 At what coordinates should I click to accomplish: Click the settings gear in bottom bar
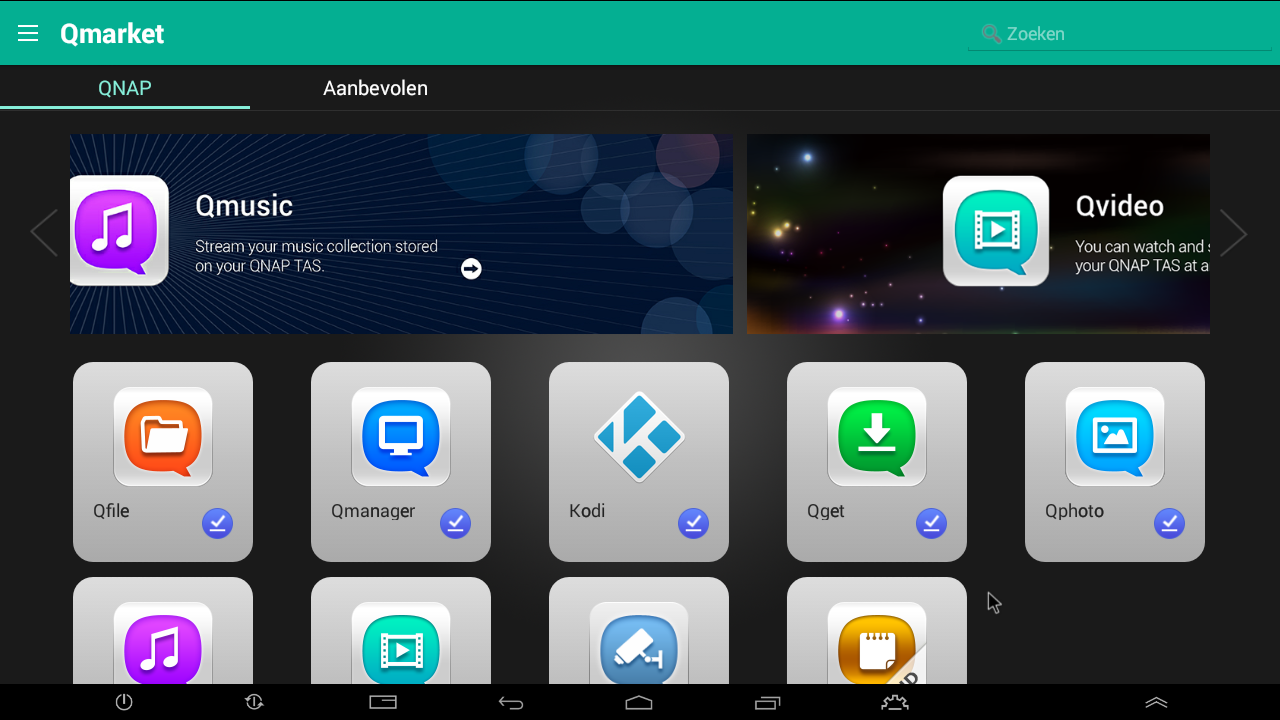coord(895,702)
